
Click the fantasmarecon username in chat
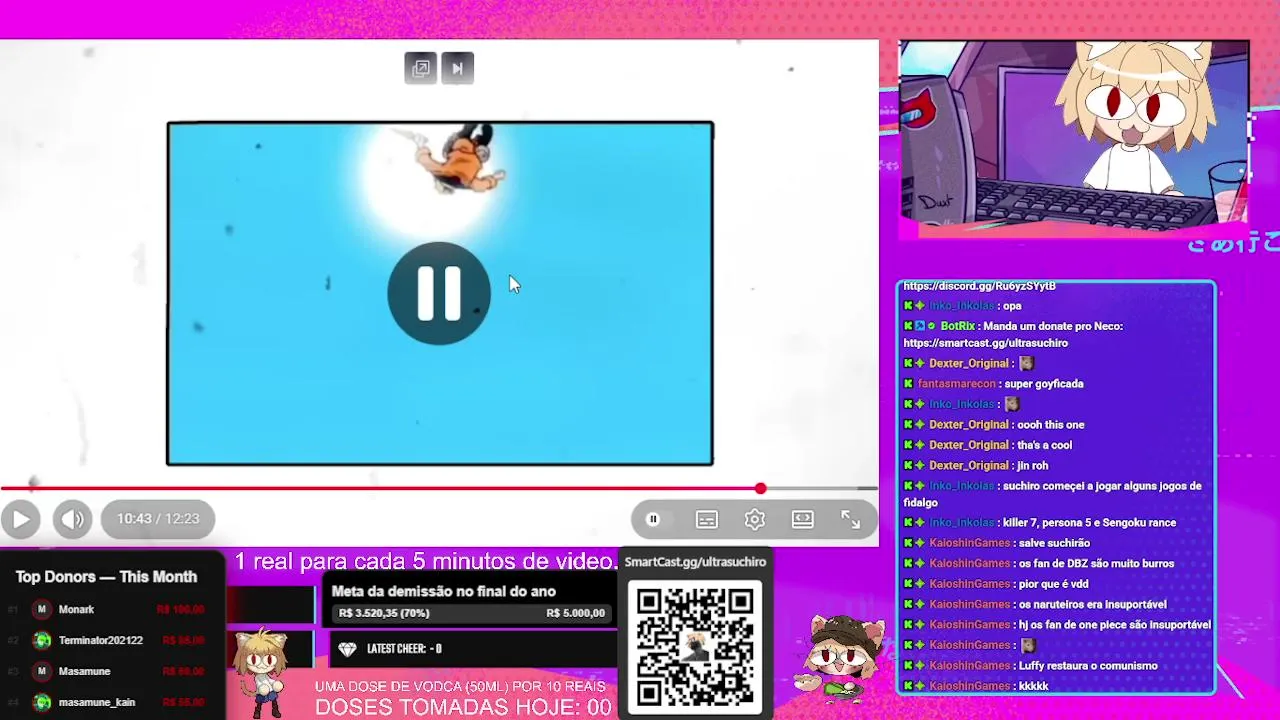(x=956, y=384)
